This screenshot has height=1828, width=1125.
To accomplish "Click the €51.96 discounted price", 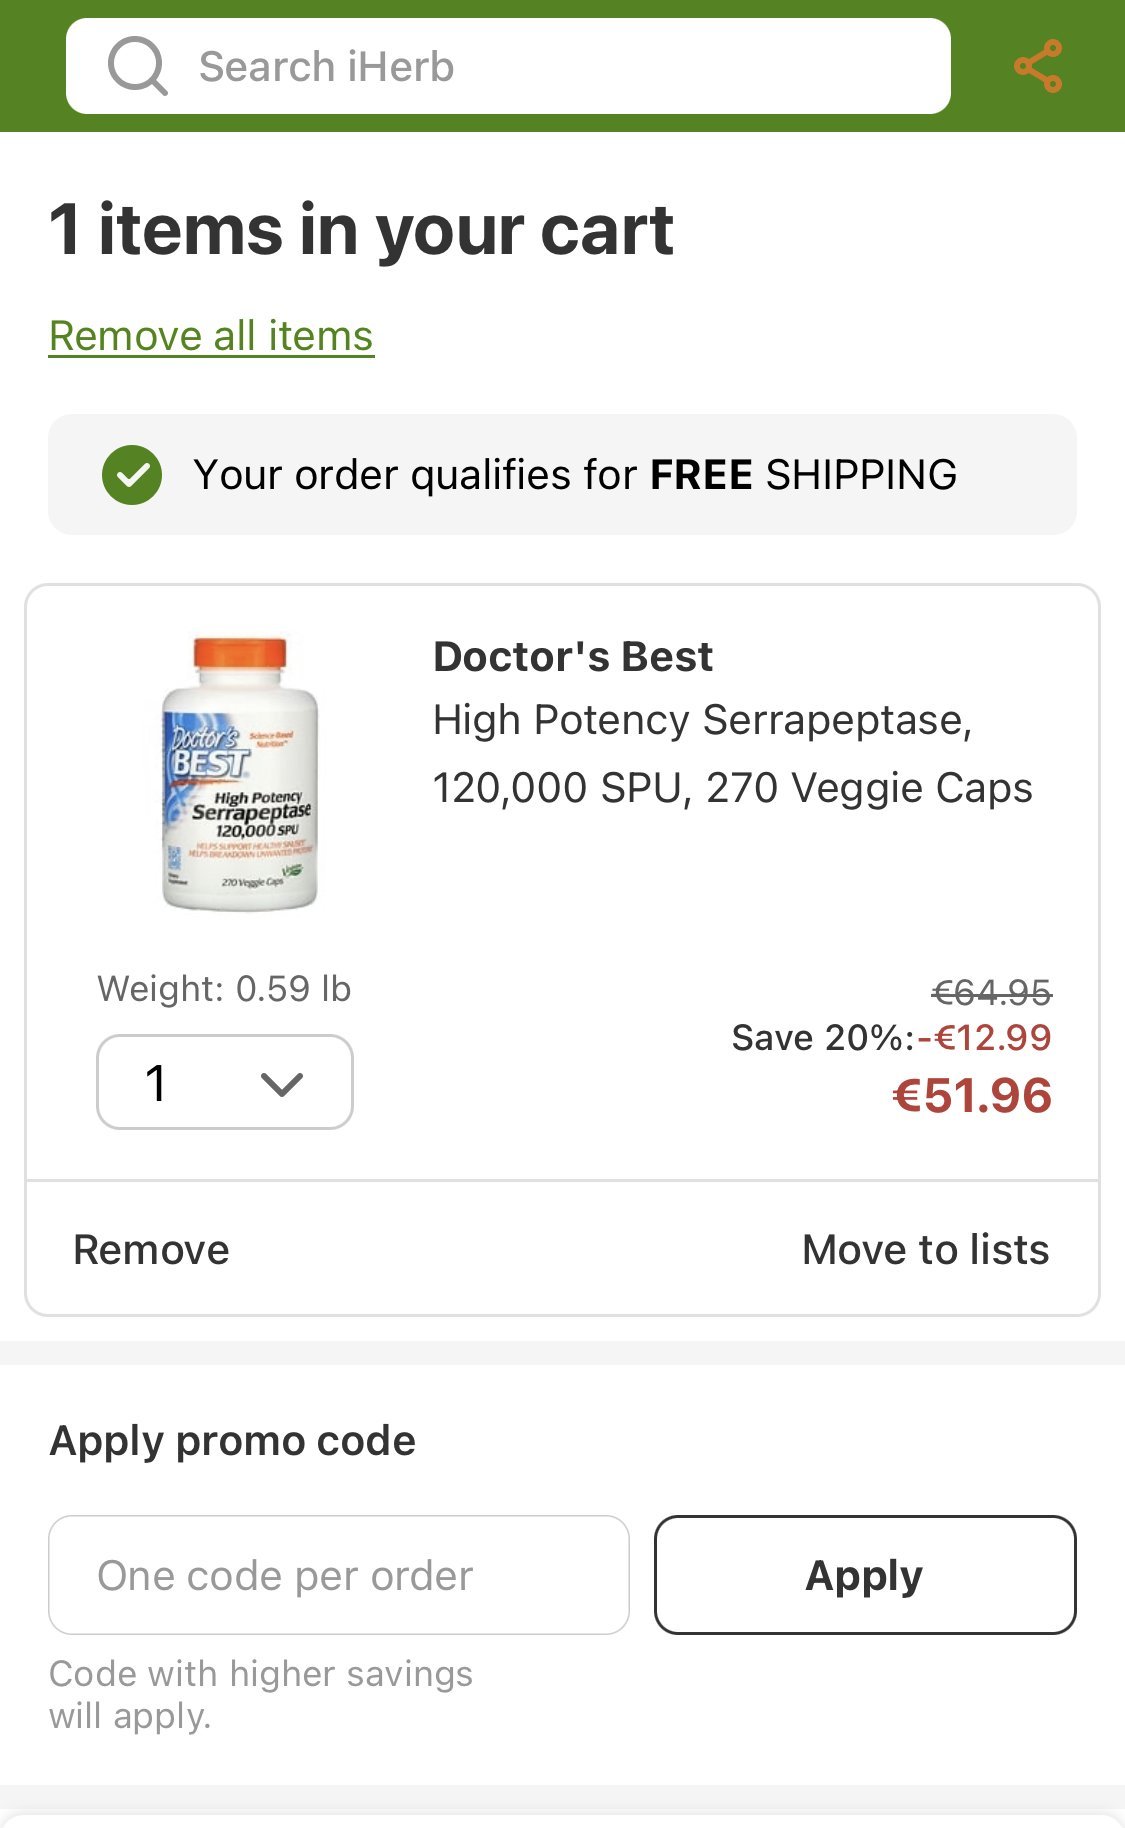I will coord(971,1096).
